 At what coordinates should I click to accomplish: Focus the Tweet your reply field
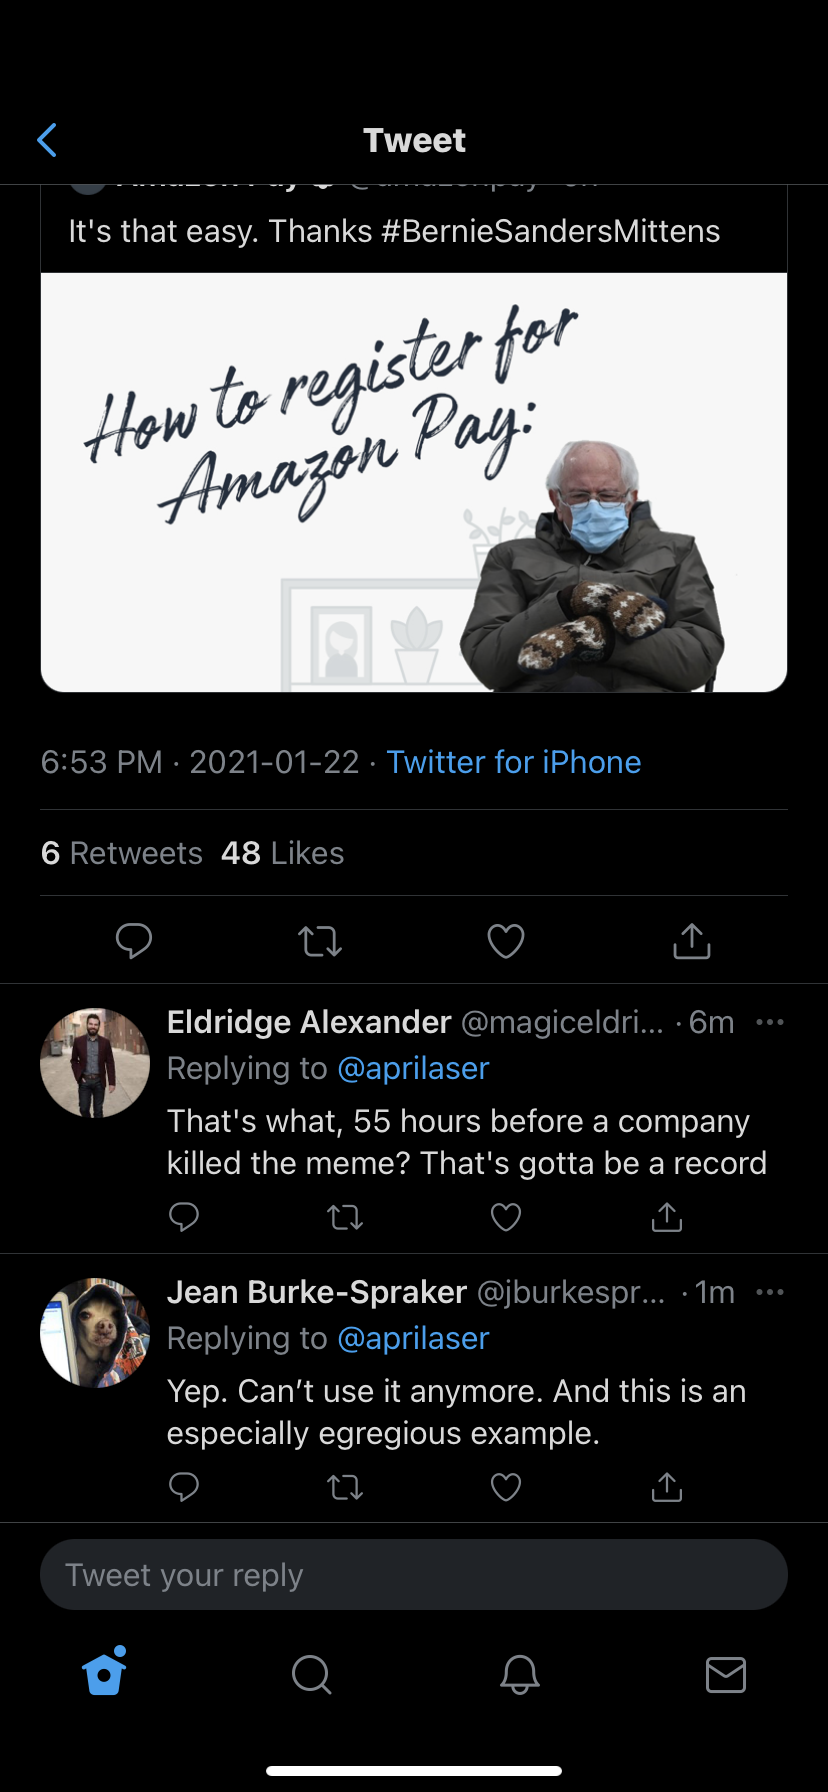coord(414,1575)
